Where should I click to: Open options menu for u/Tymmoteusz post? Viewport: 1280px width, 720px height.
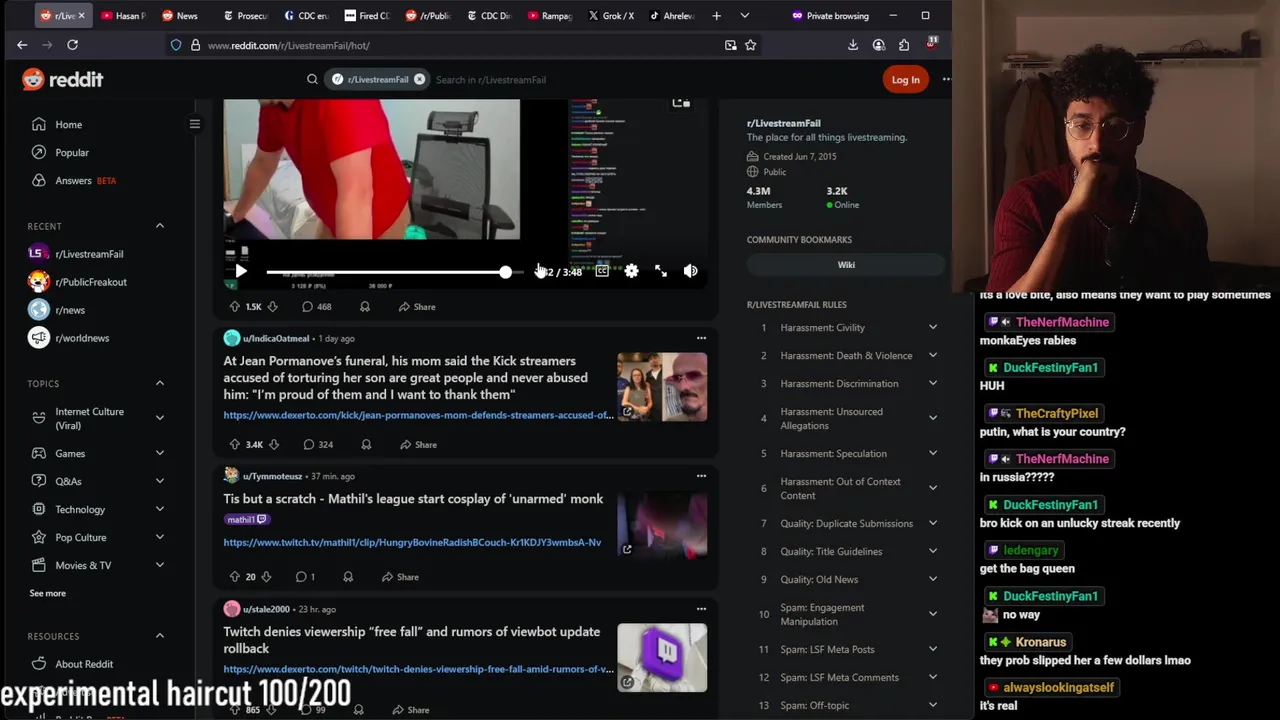[701, 476]
